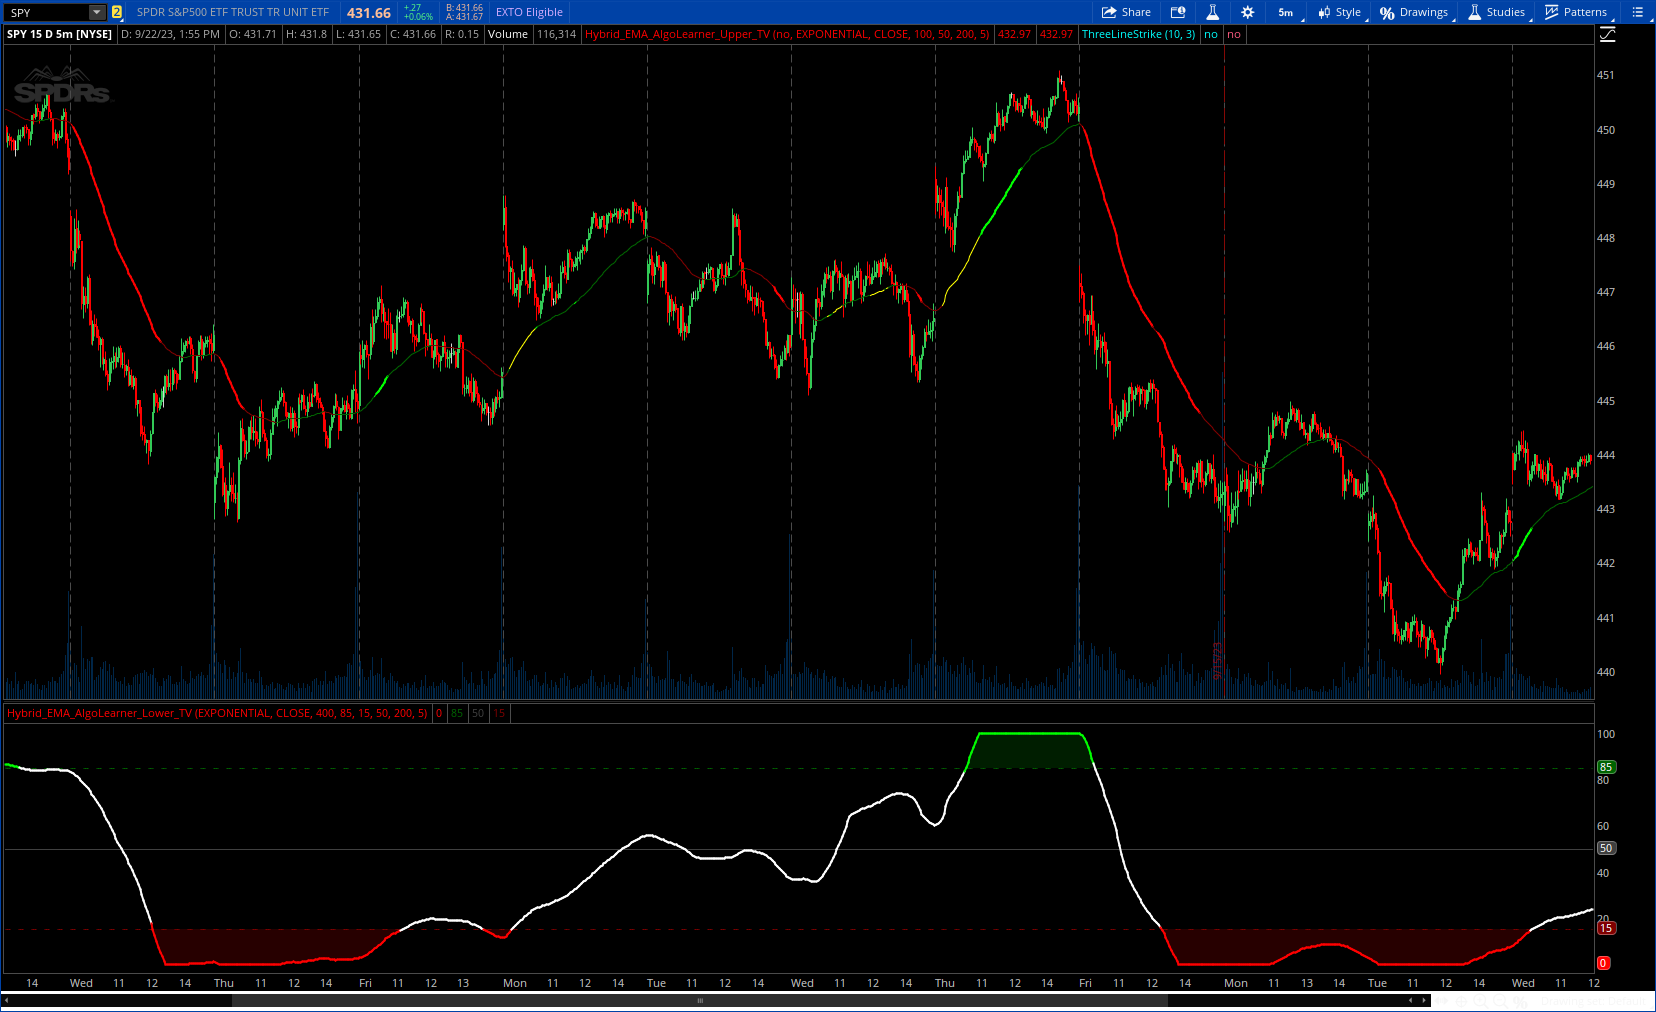Click the Volume study label

coord(508,34)
